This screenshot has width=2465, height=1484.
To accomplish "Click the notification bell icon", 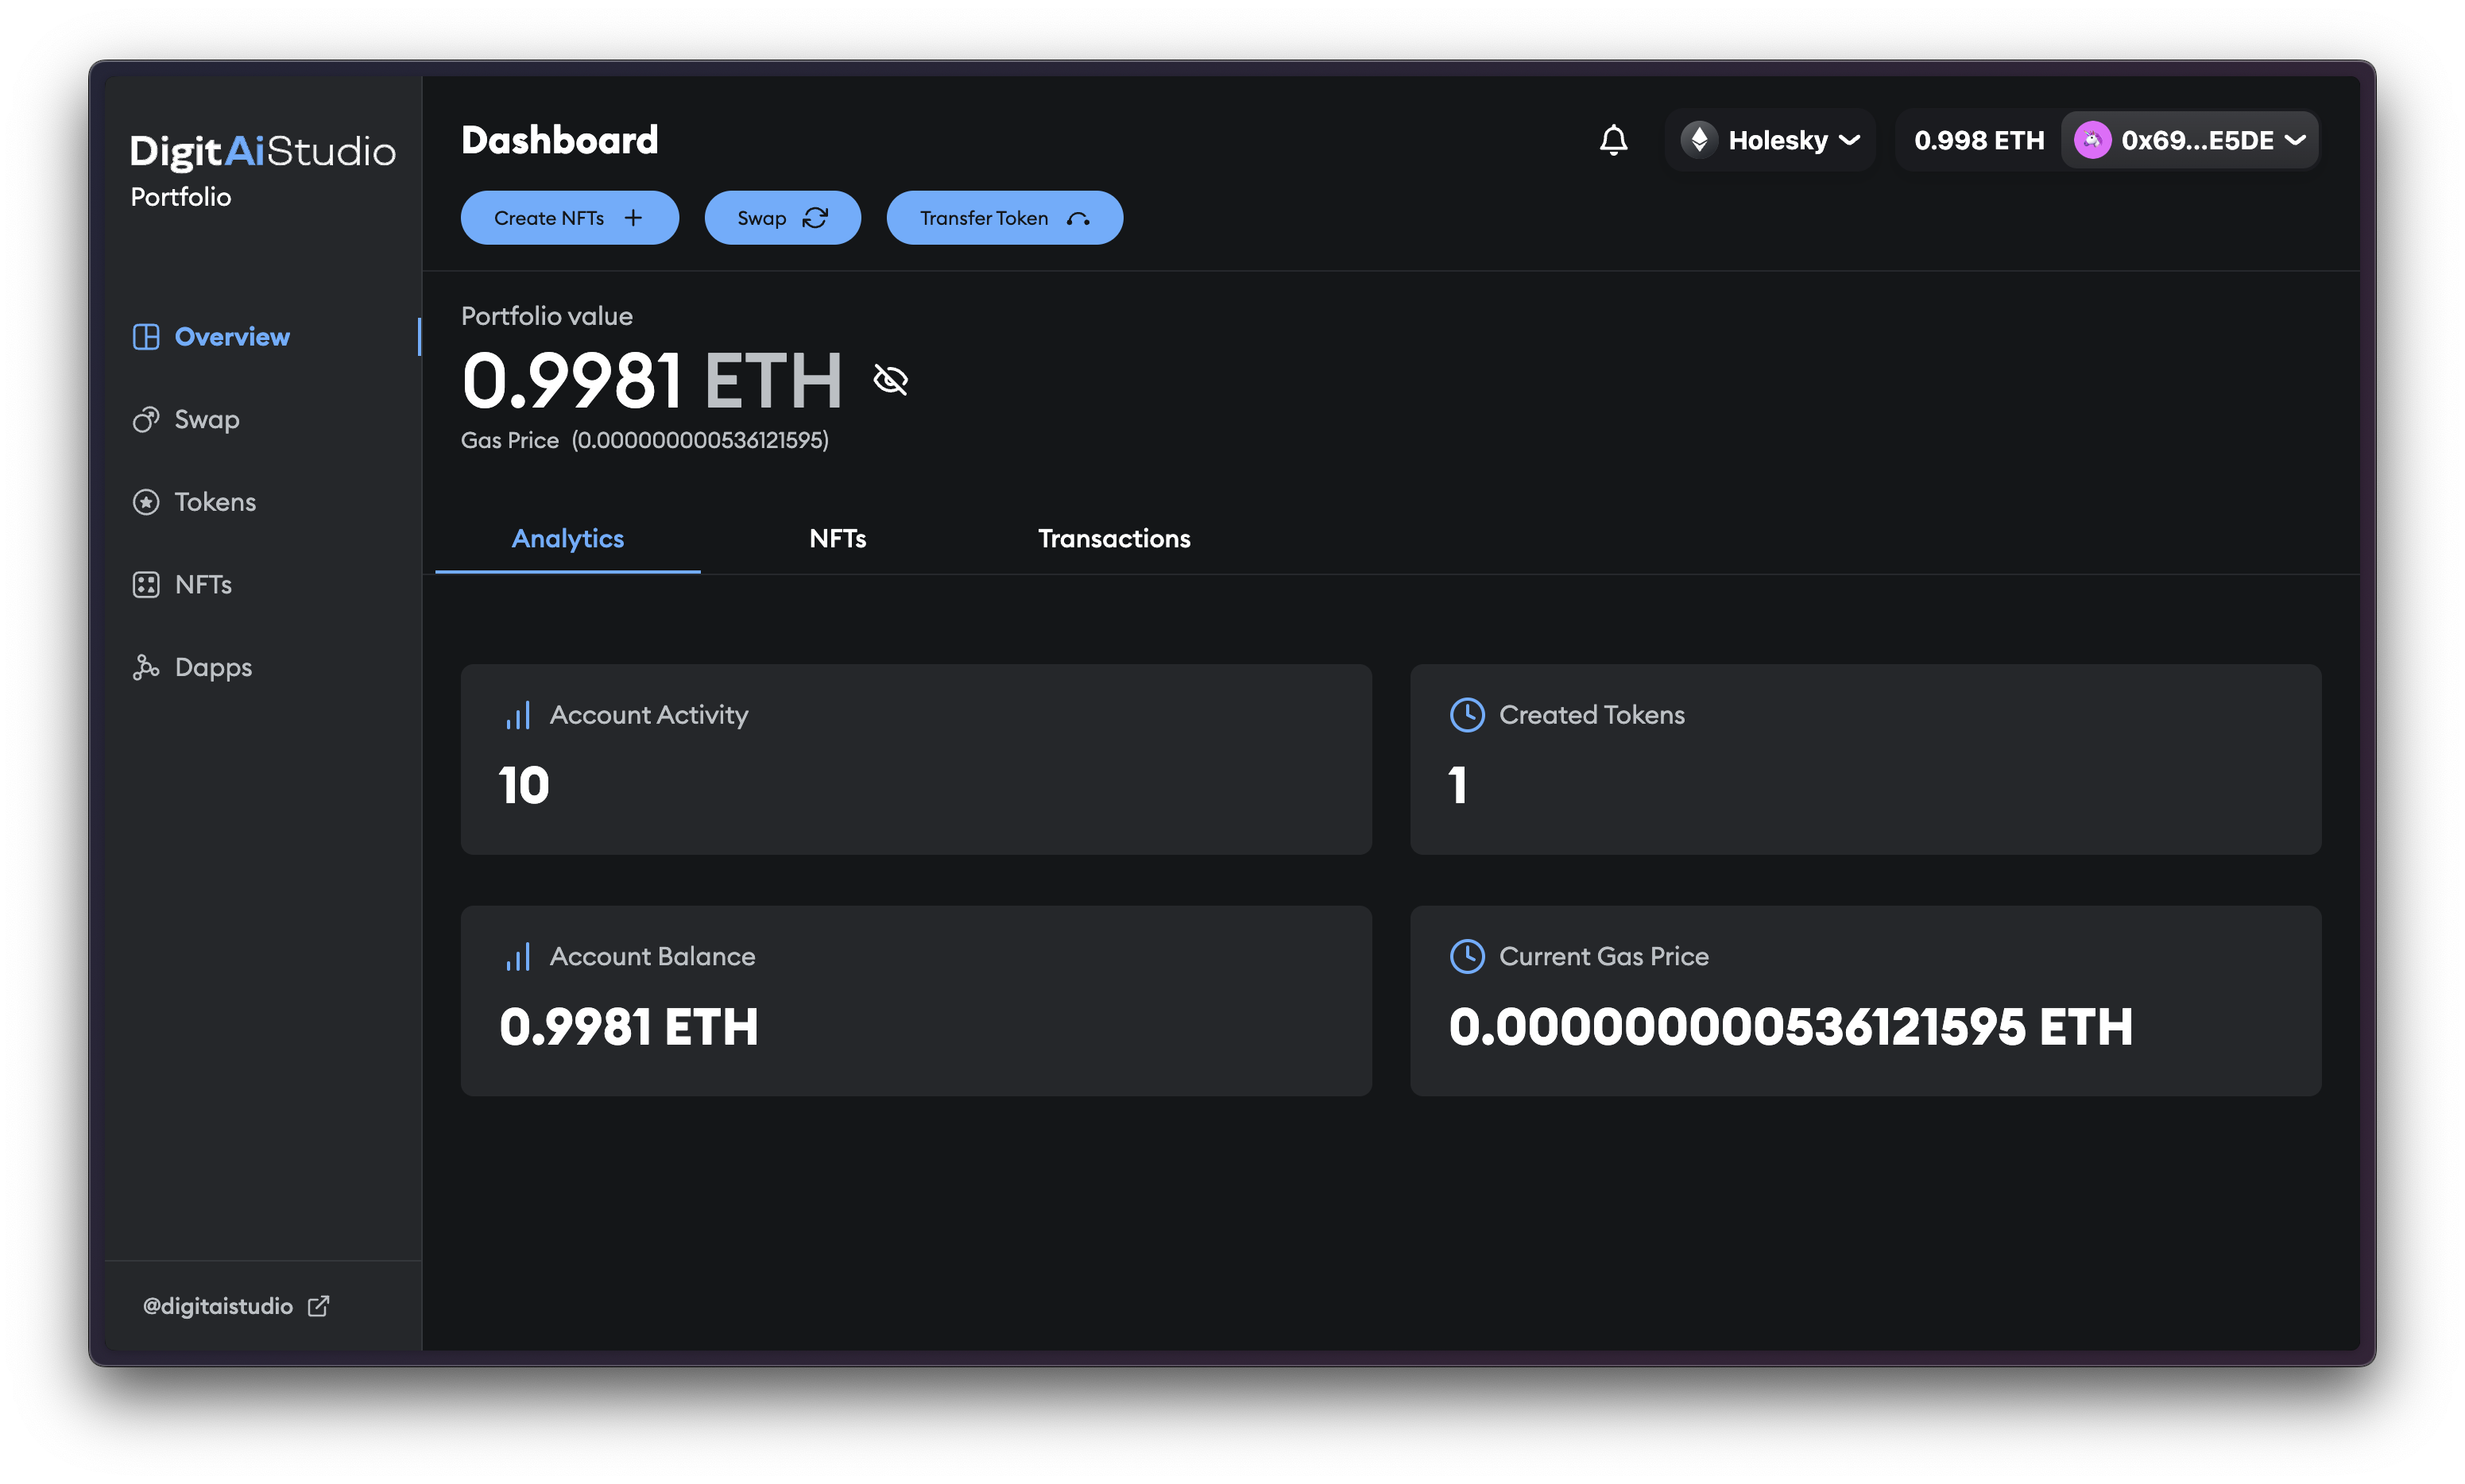I will 1613,140.
